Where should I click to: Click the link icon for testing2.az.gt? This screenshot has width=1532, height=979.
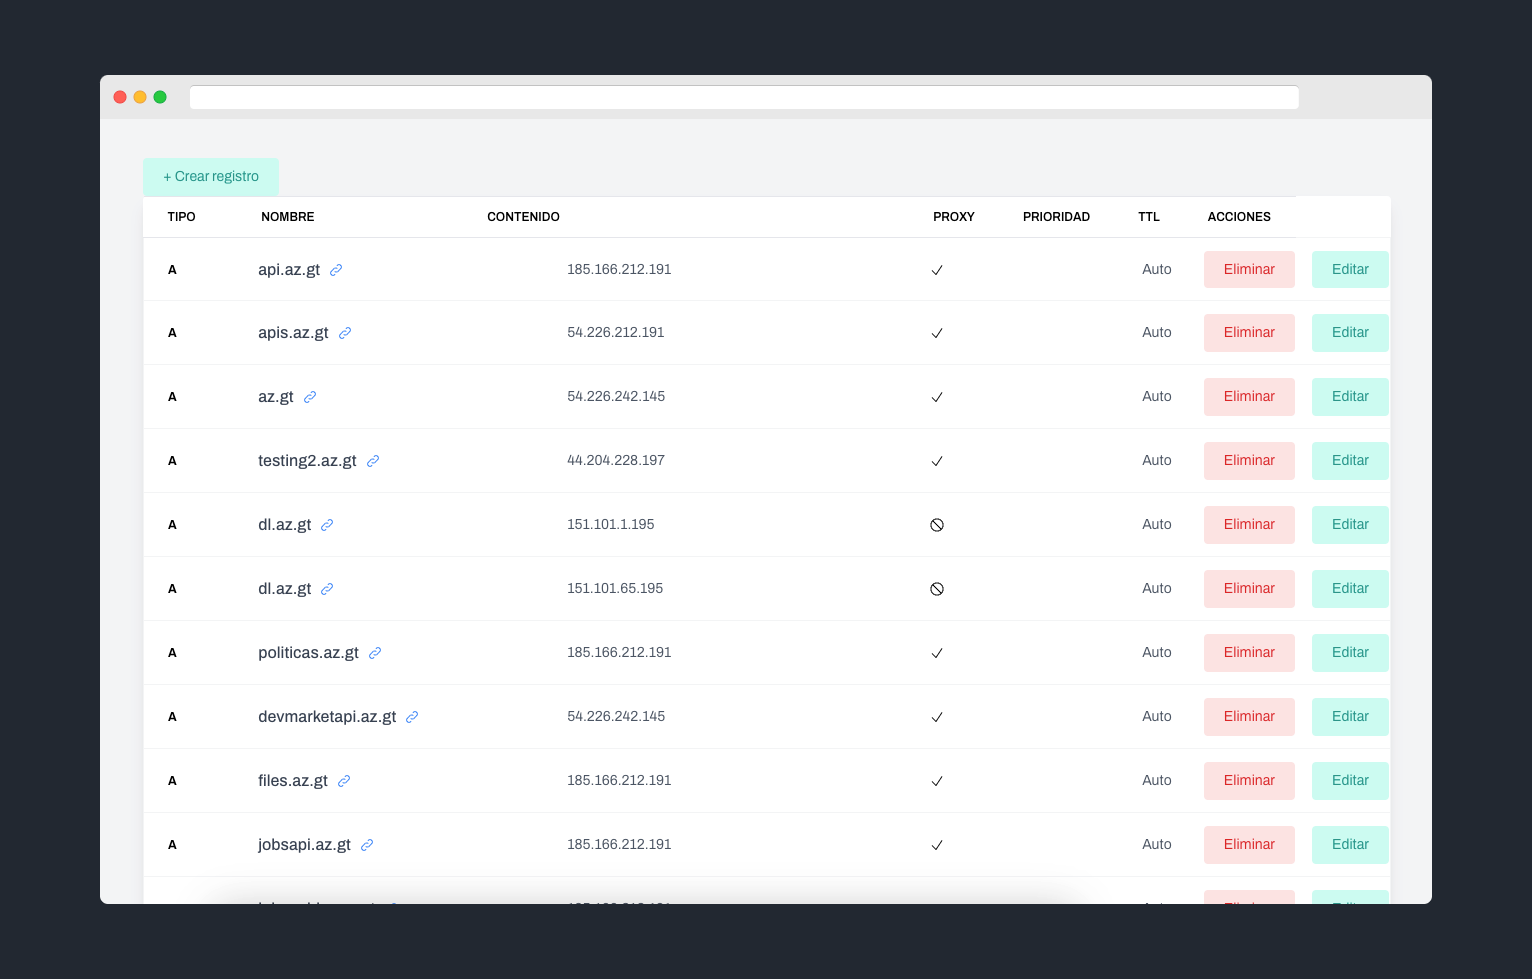pyautogui.click(x=373, y=460)
